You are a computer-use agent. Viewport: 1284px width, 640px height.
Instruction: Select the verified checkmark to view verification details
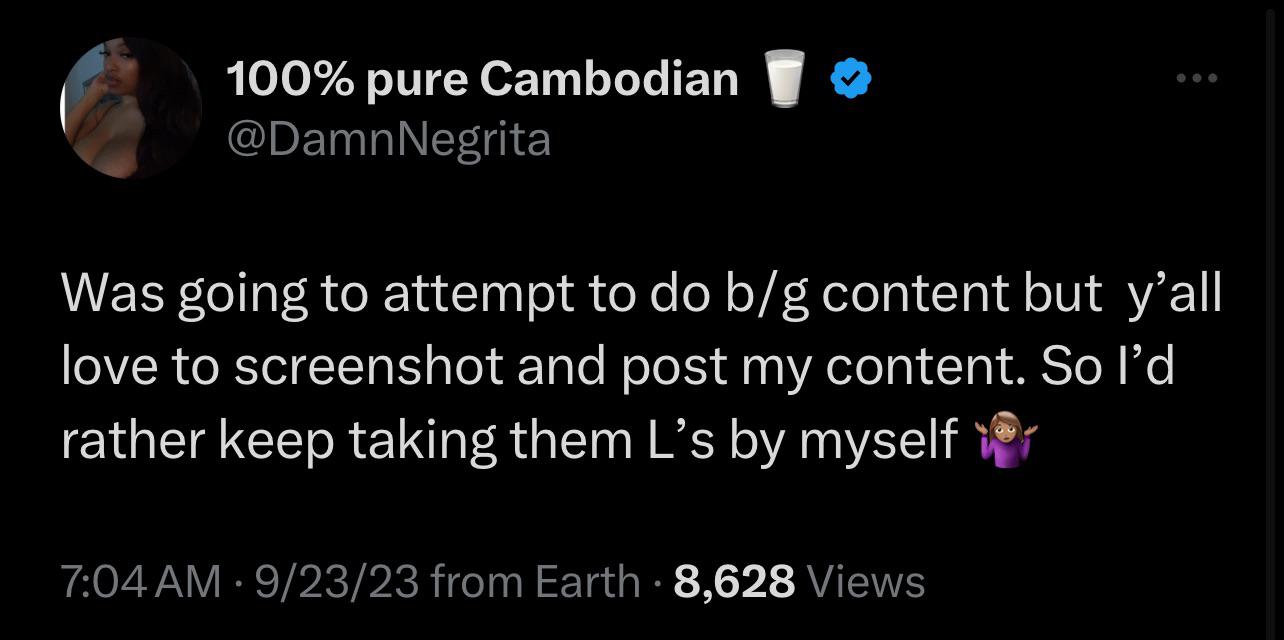tap(850, 77)
